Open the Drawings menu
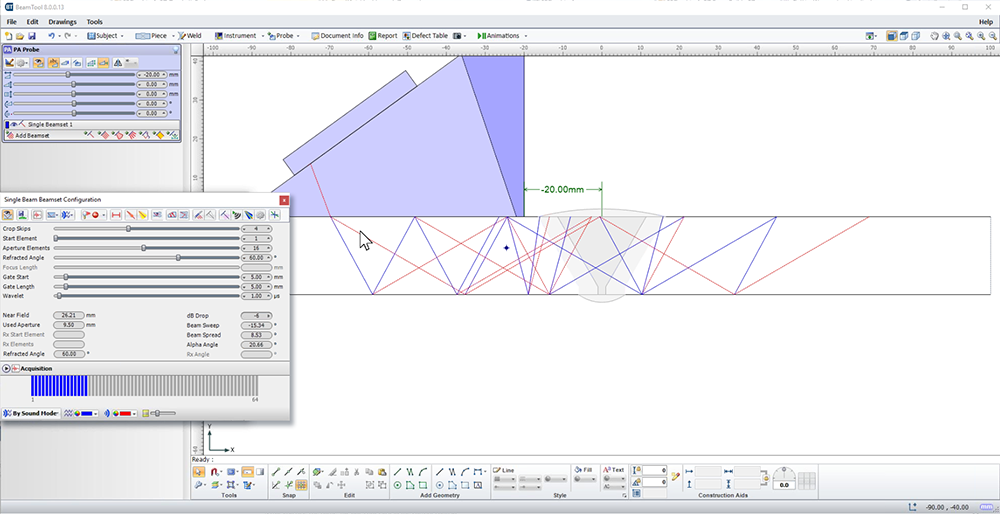The image size is (1000, 514). tap(62, 21)
